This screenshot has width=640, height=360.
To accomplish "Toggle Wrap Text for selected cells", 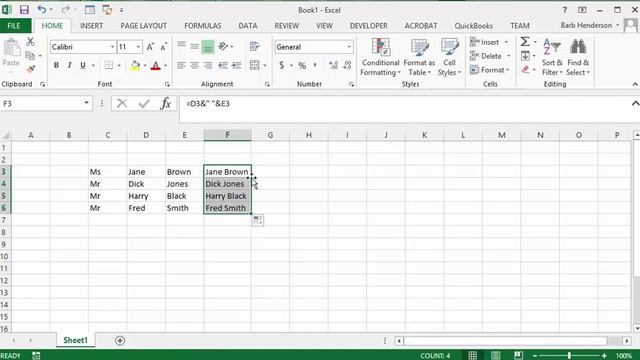I will [x=255, y=47].
